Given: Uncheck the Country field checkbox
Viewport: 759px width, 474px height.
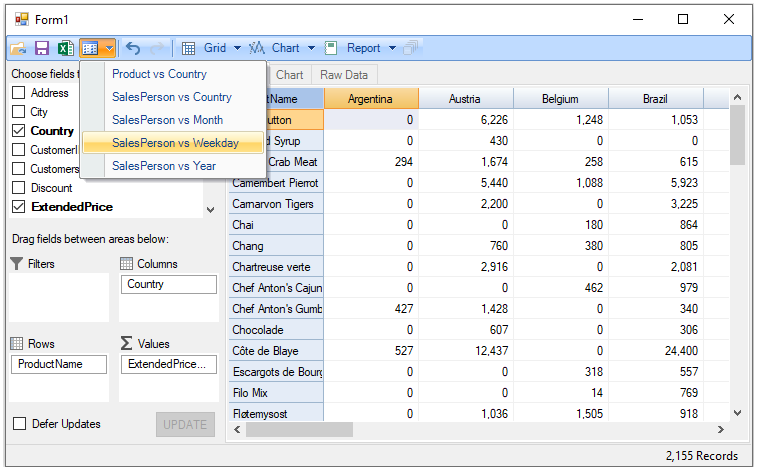Looking at the screenshot, I should pos(18,131).
